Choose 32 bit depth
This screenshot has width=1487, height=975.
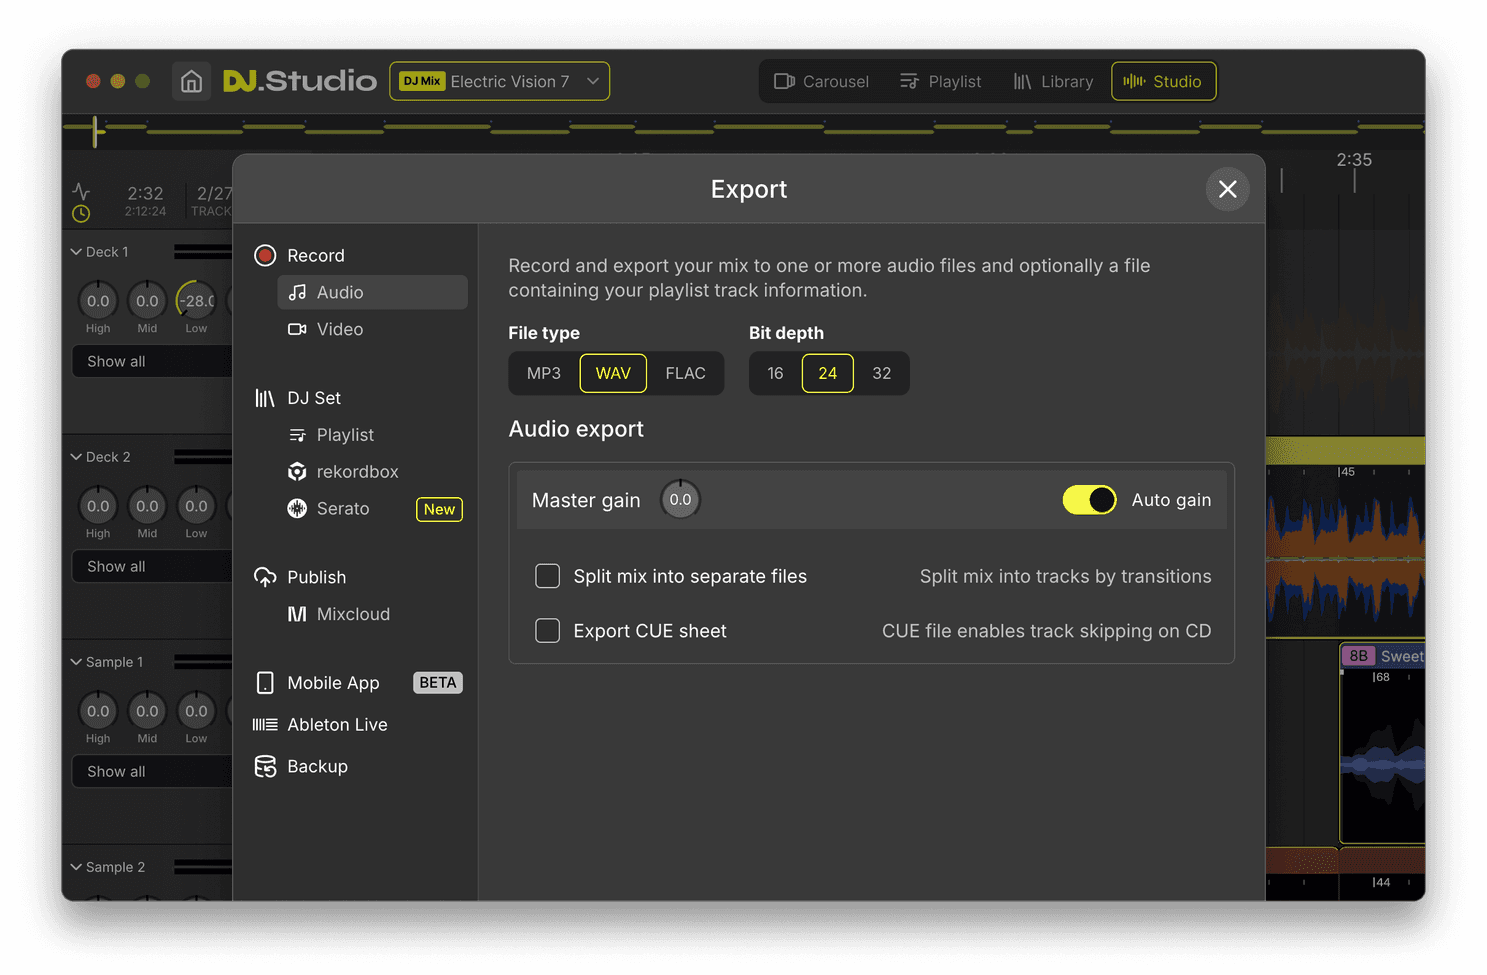pos(882,373)
